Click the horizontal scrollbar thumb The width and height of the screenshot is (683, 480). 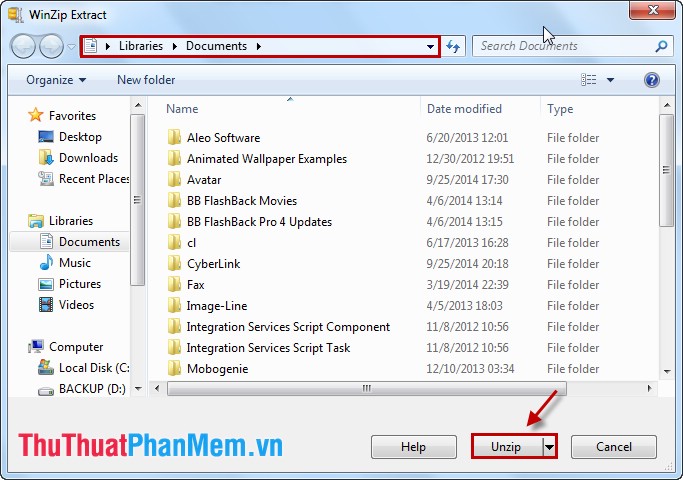click(x=367, y=388)
